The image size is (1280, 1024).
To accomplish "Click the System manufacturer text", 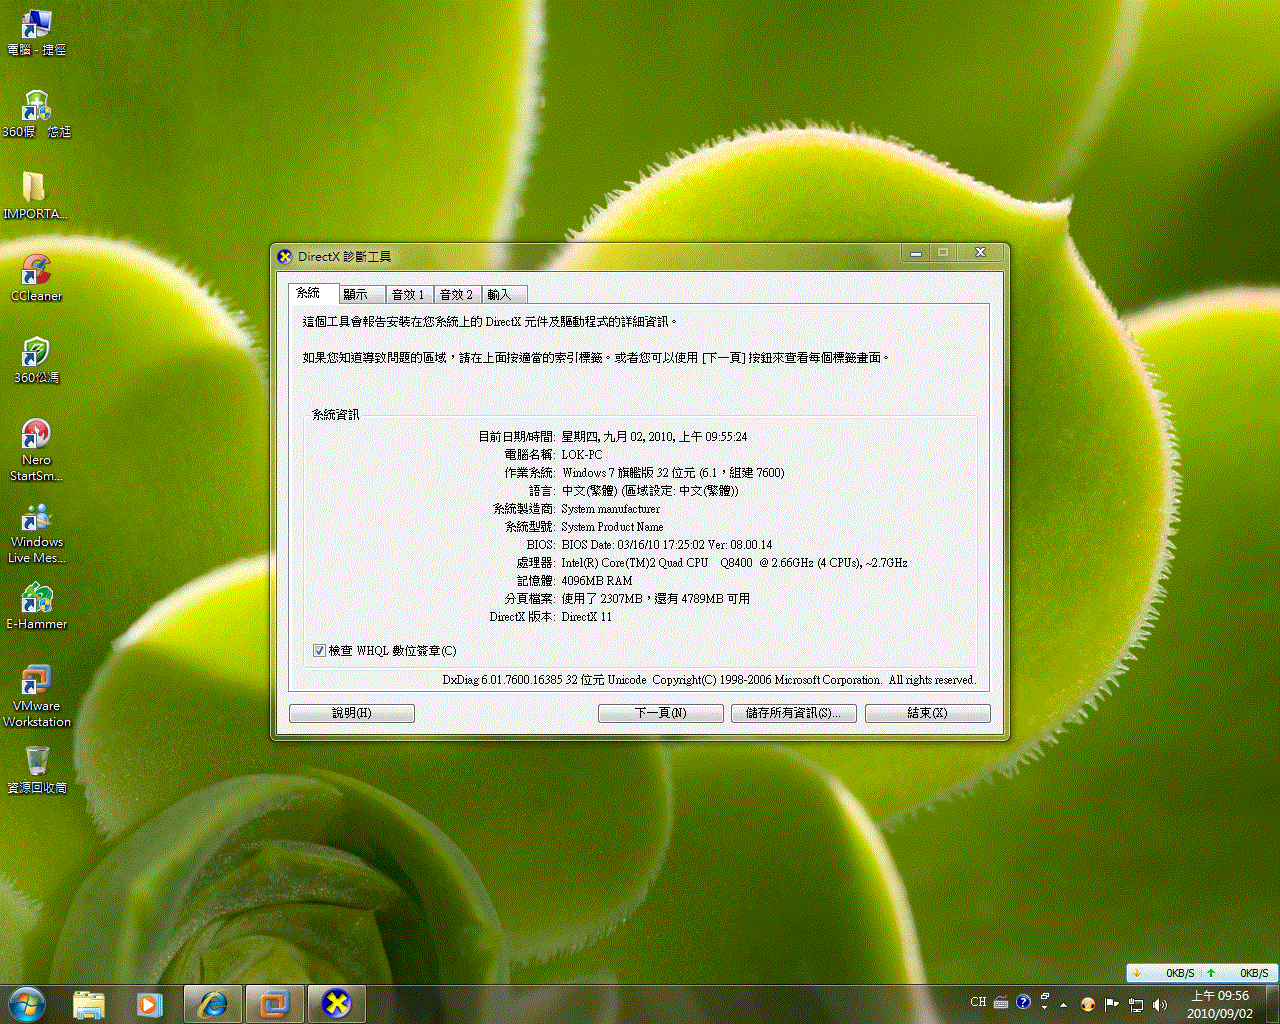I will click(611, 508).
